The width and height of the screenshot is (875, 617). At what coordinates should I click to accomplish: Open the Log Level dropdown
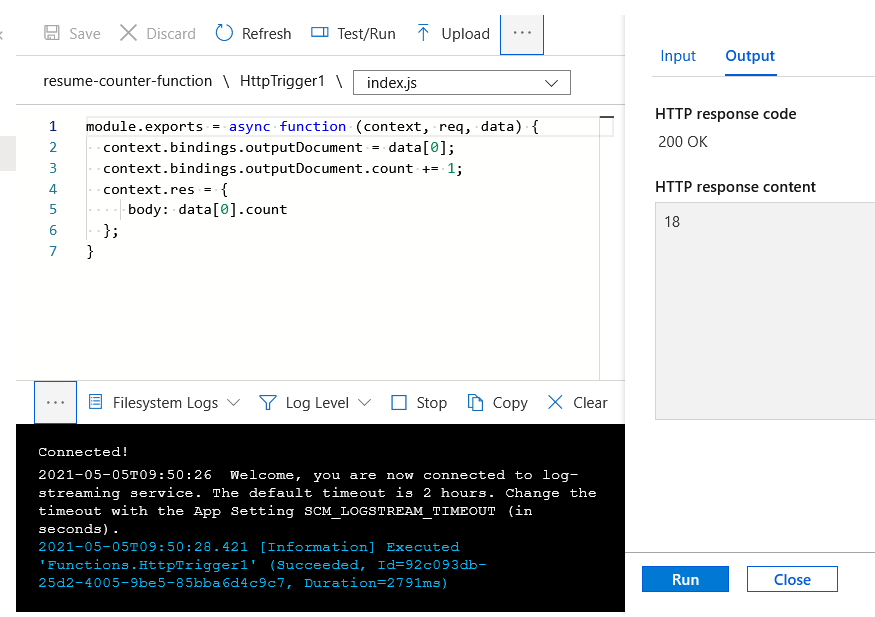point(315,402)
